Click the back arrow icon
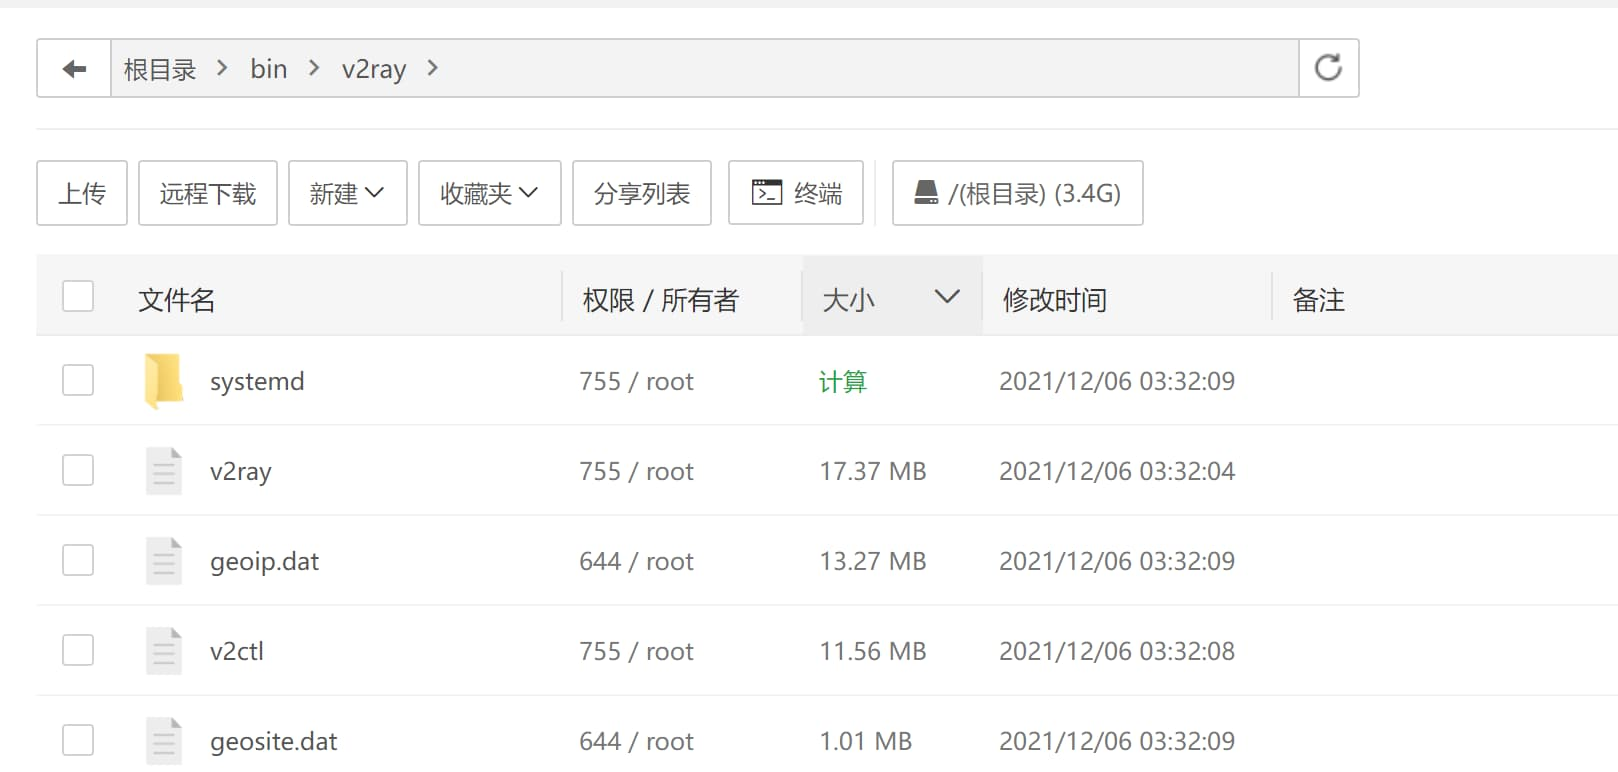The image size is (1618, 772). [74, 69]
